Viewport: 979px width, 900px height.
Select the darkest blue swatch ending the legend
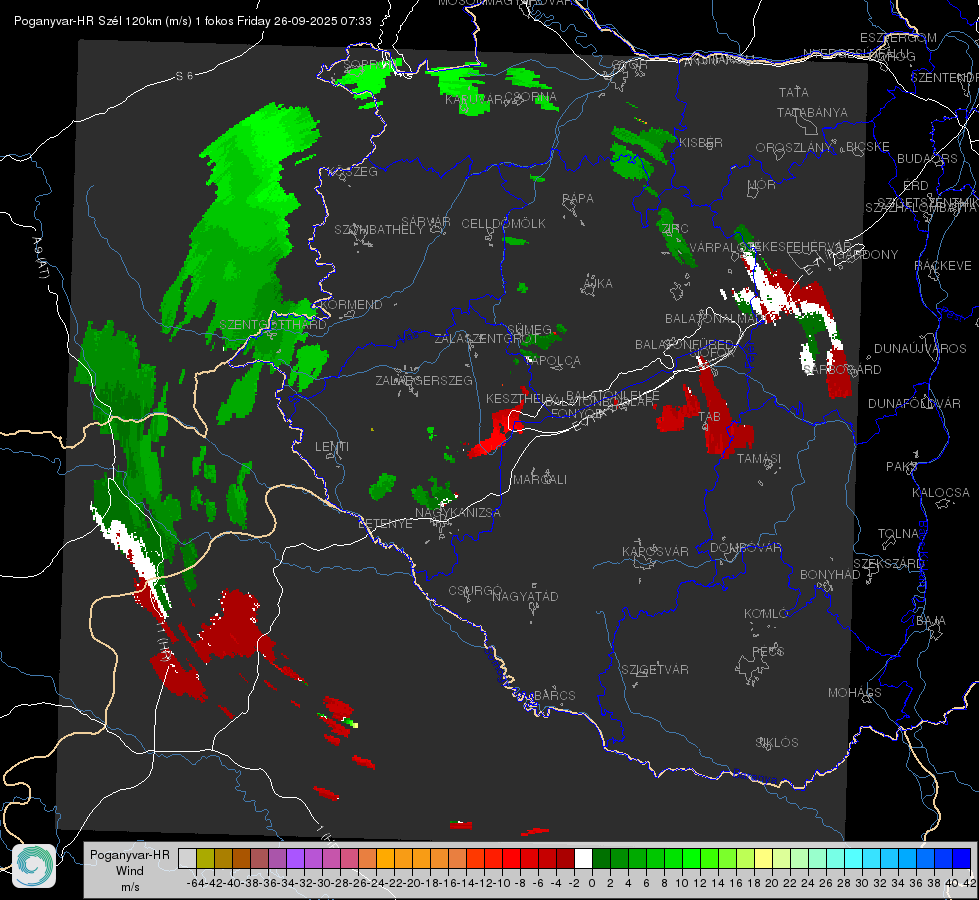coord(962,858)
